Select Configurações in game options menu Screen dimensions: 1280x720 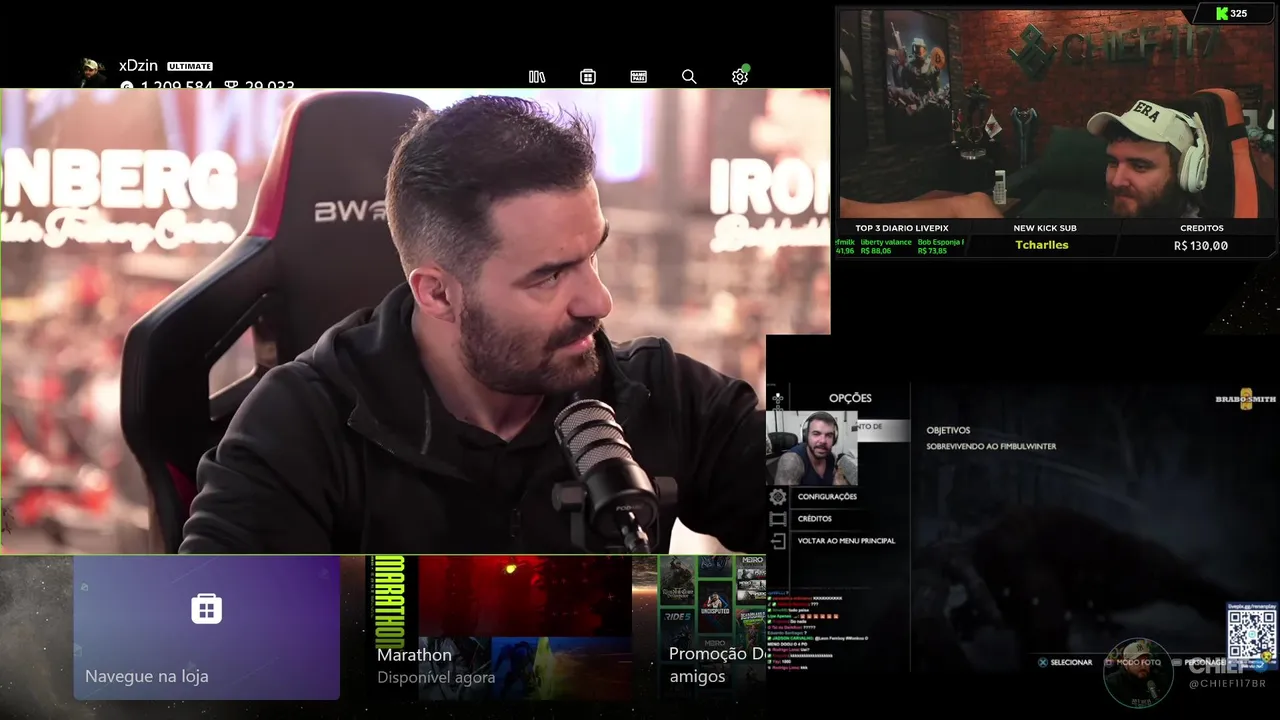pyautogui.click(x=827, y=497)
